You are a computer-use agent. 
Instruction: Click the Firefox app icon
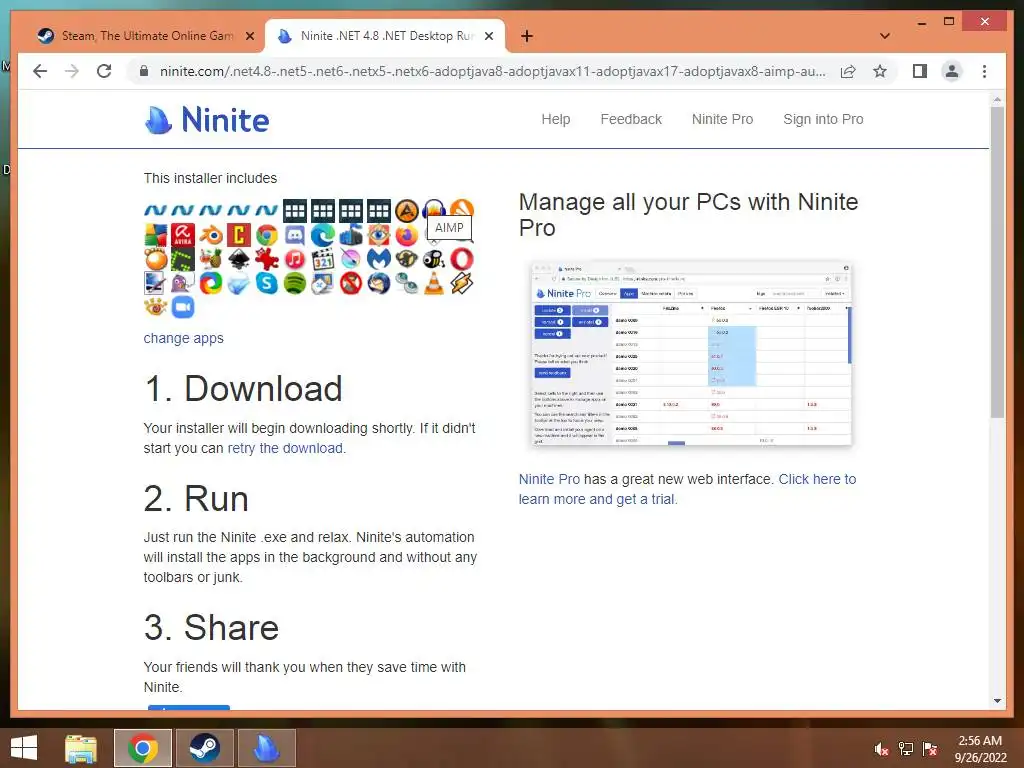tap(406, 235)
